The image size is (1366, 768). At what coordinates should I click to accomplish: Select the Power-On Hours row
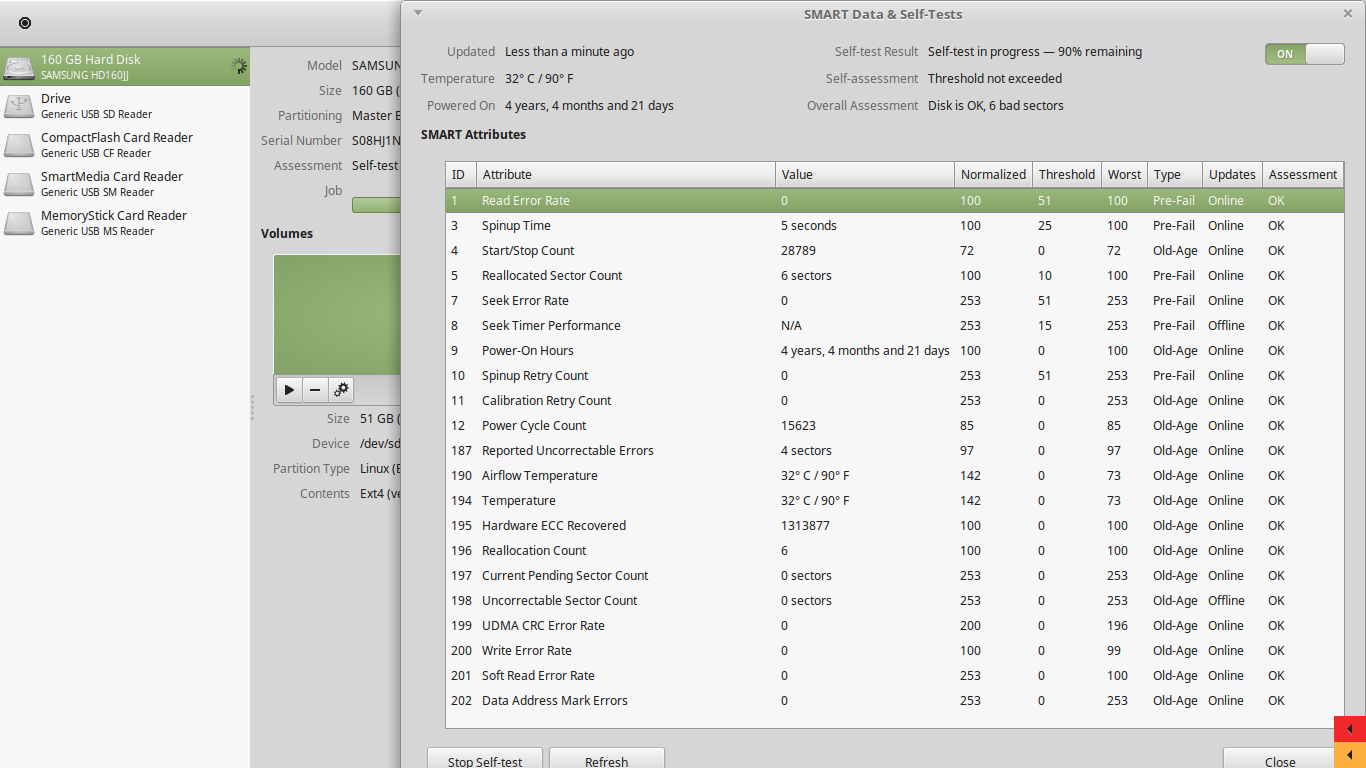click(894, 350)
